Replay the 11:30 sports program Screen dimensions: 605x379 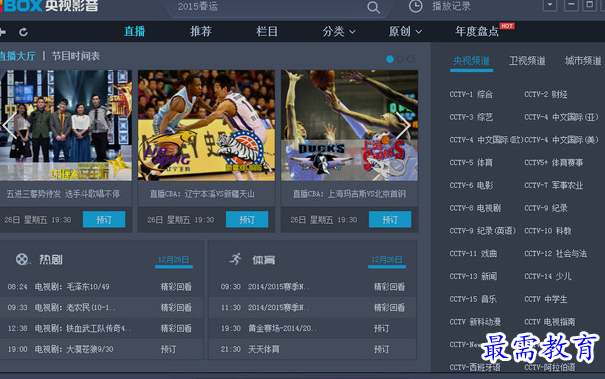[x=389, y=308]
